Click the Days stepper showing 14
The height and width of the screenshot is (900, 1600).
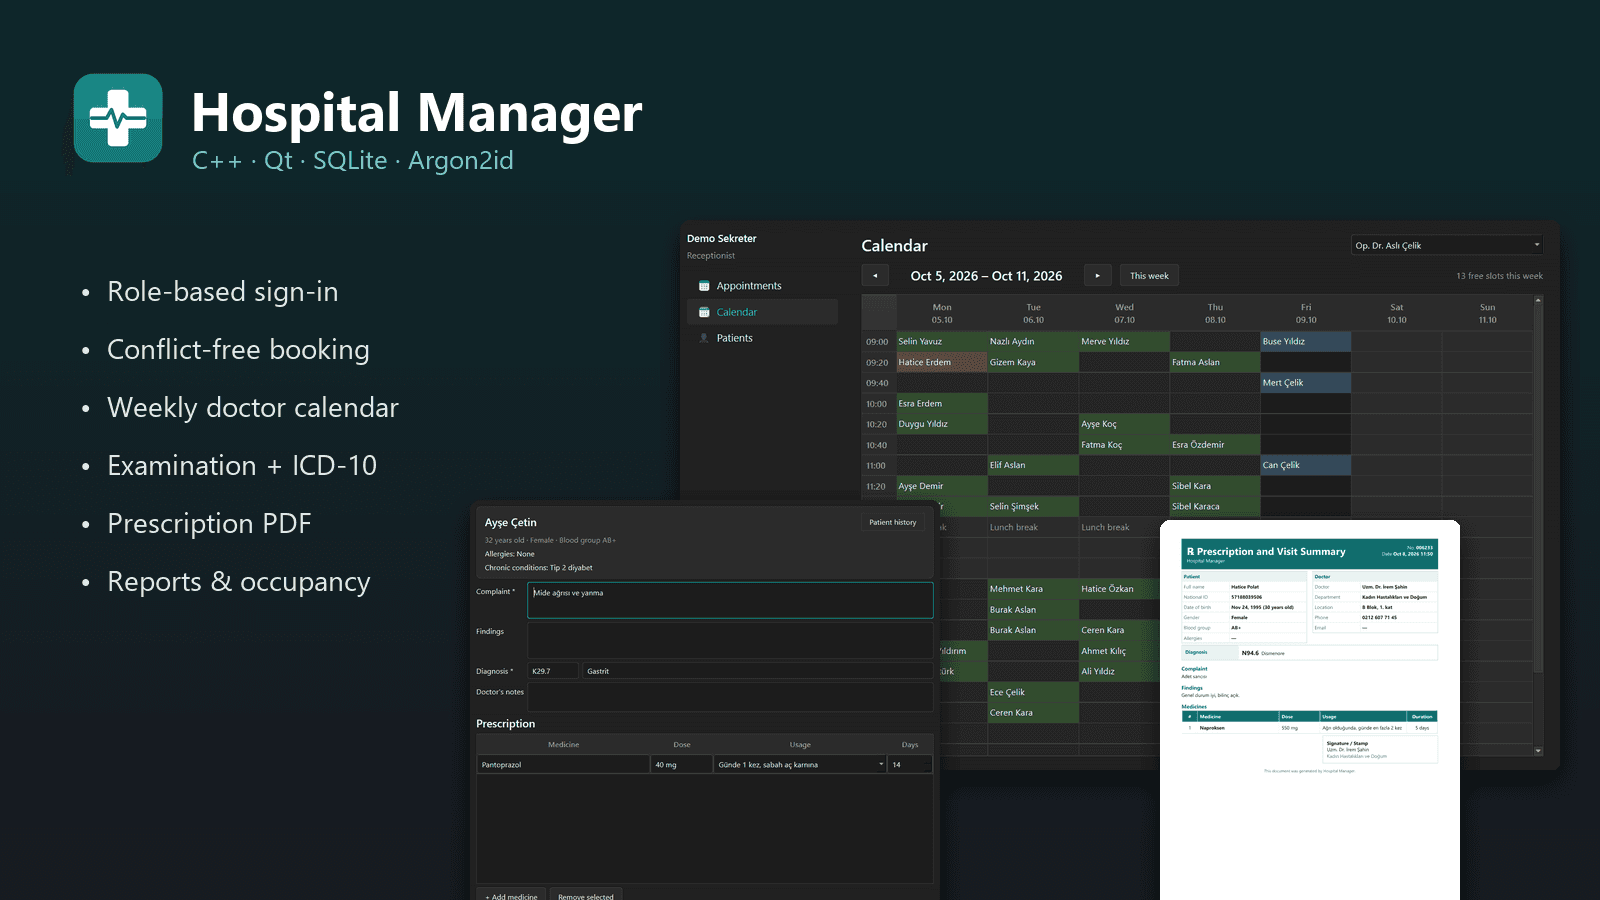[910, 764]
